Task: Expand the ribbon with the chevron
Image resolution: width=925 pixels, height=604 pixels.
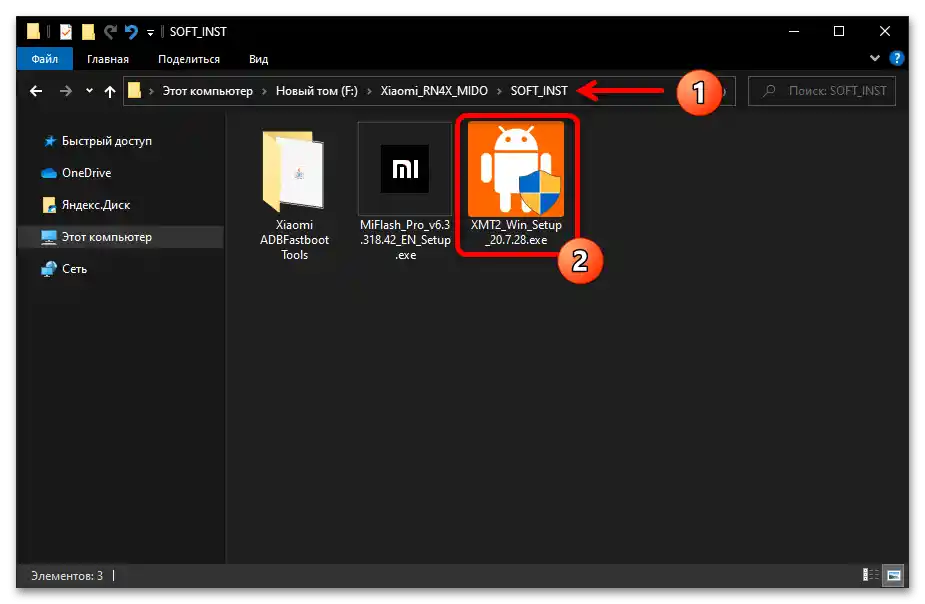Action: (874, 58)
